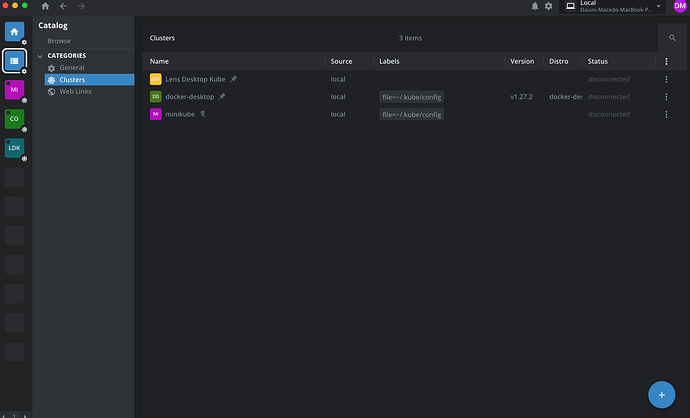
Task: Select General category in the sidebar
Action: [x=72, y=68]
